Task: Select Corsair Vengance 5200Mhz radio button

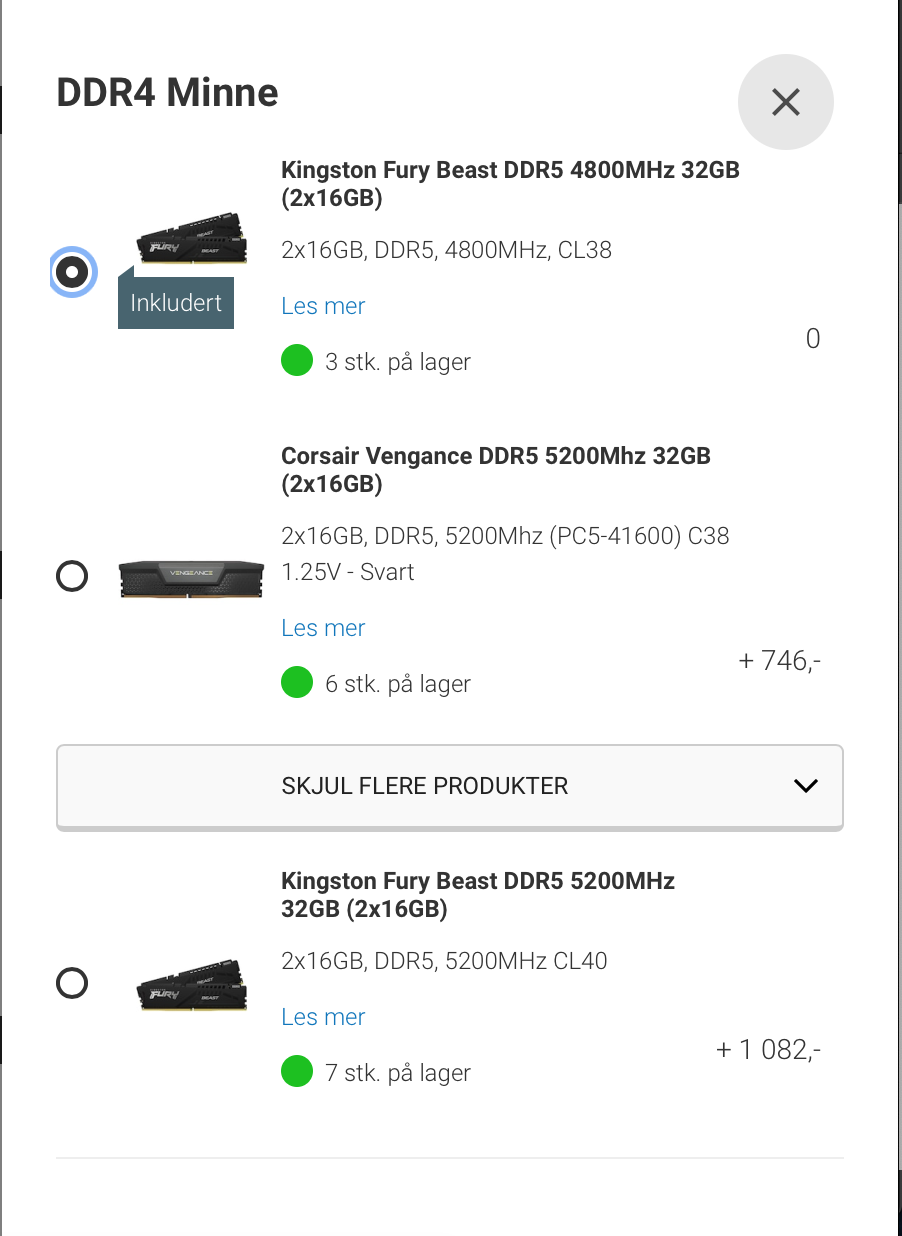Action: pyautogui.click(x=72, y=577)
